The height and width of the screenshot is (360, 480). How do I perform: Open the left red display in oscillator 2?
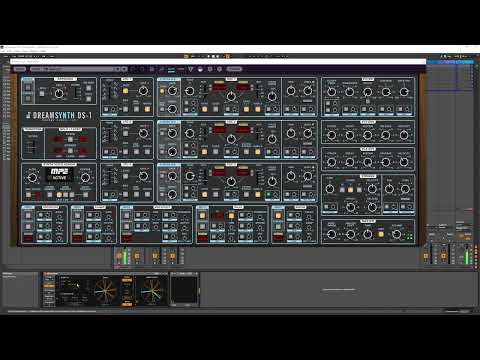coord(219,130)
